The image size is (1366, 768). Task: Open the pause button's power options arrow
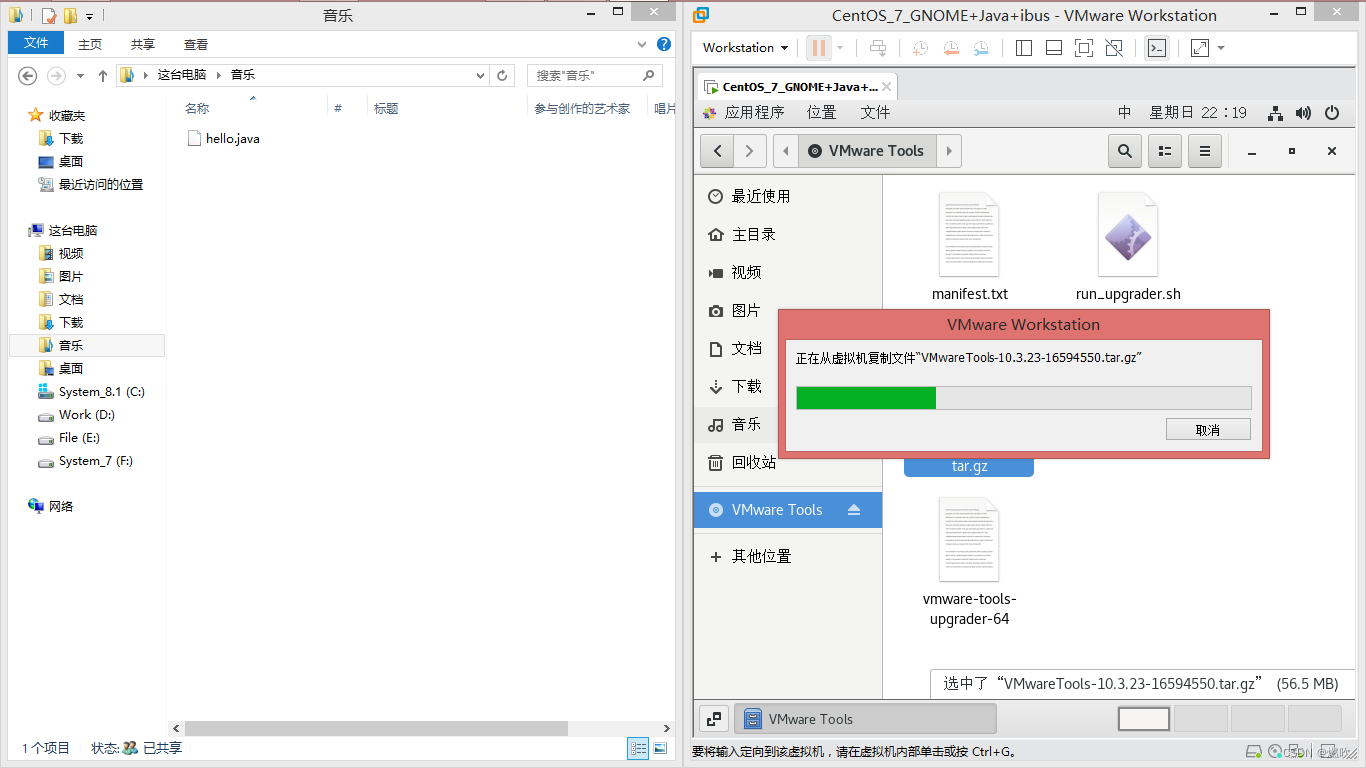point(840,48)
